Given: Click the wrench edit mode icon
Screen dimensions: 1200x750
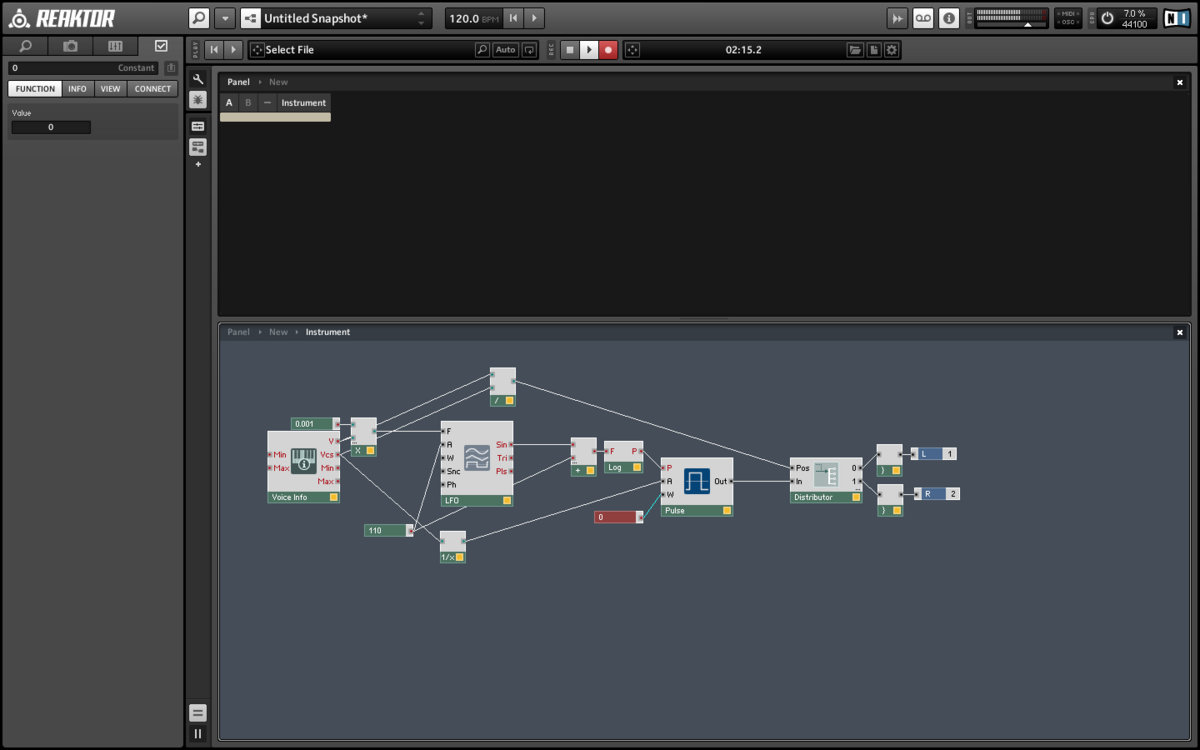Looking at the screenshot, I should coord(198,79).
